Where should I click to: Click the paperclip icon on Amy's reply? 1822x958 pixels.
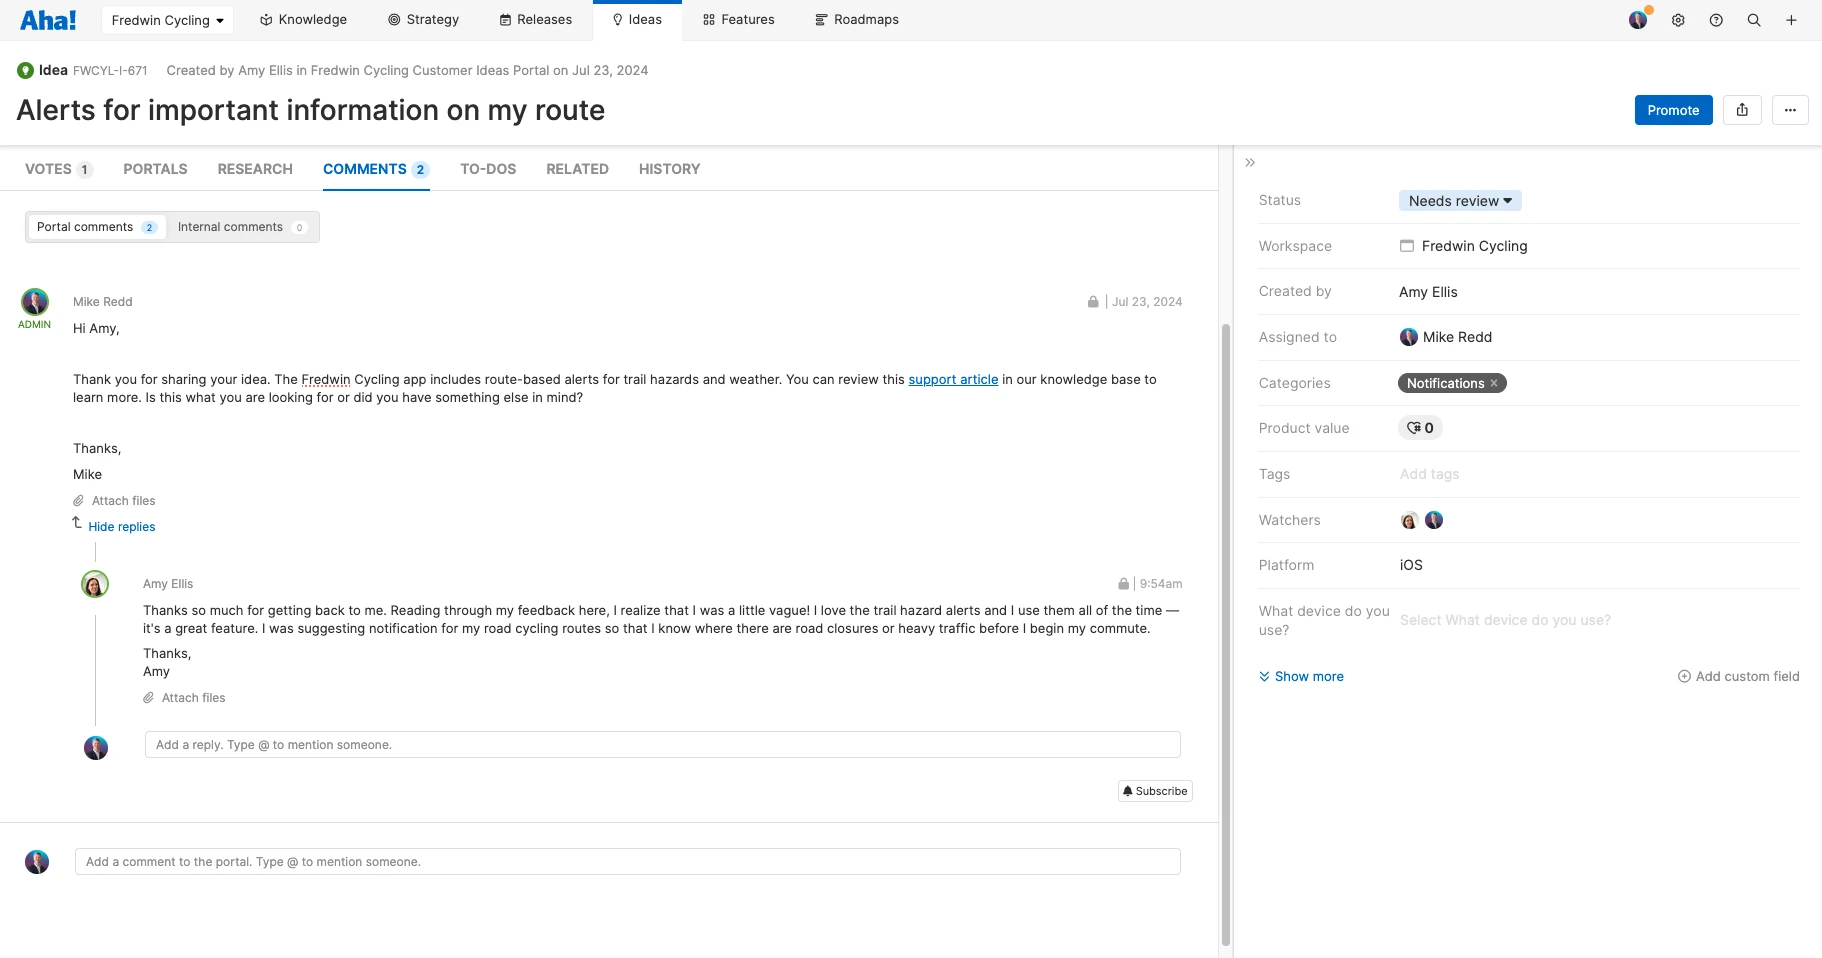(149, 698)
